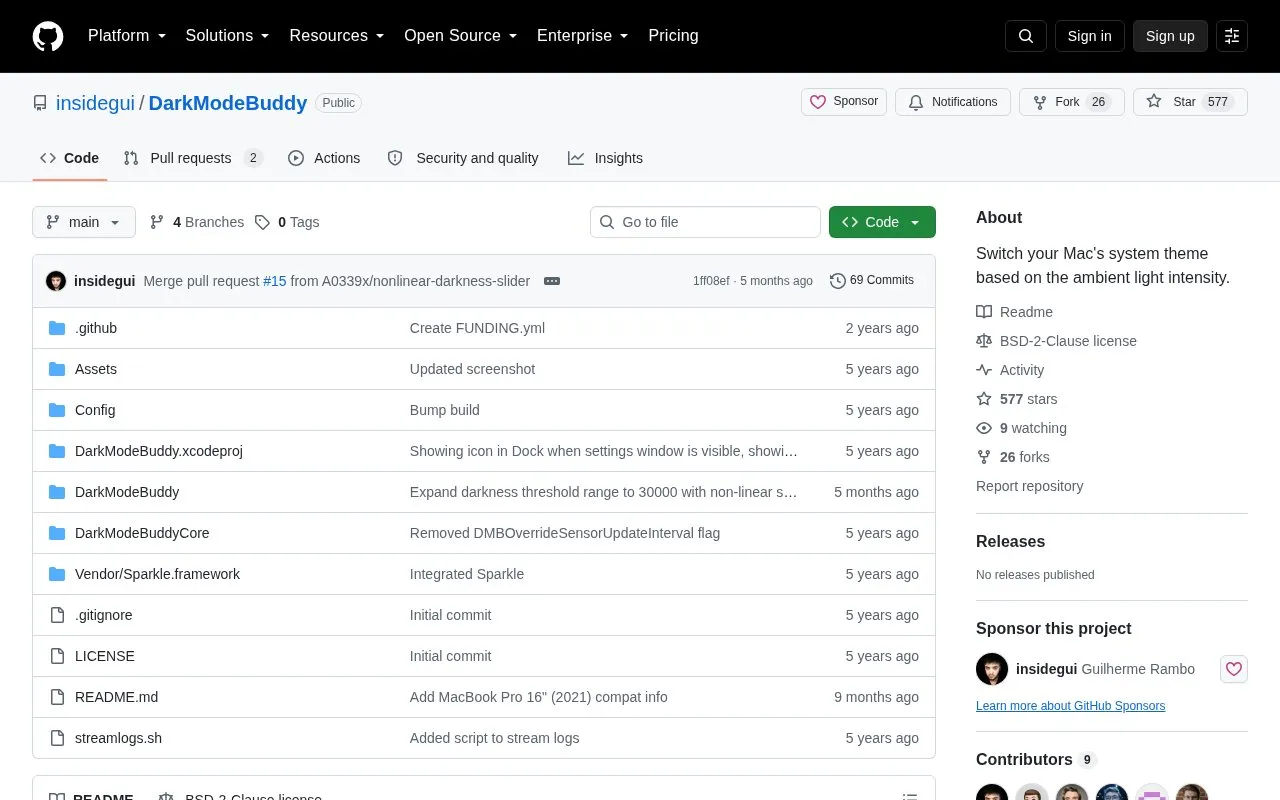Open the BSD-2-Clause license link in About
Screen dimensions: 1280x800
(1056, 341)
